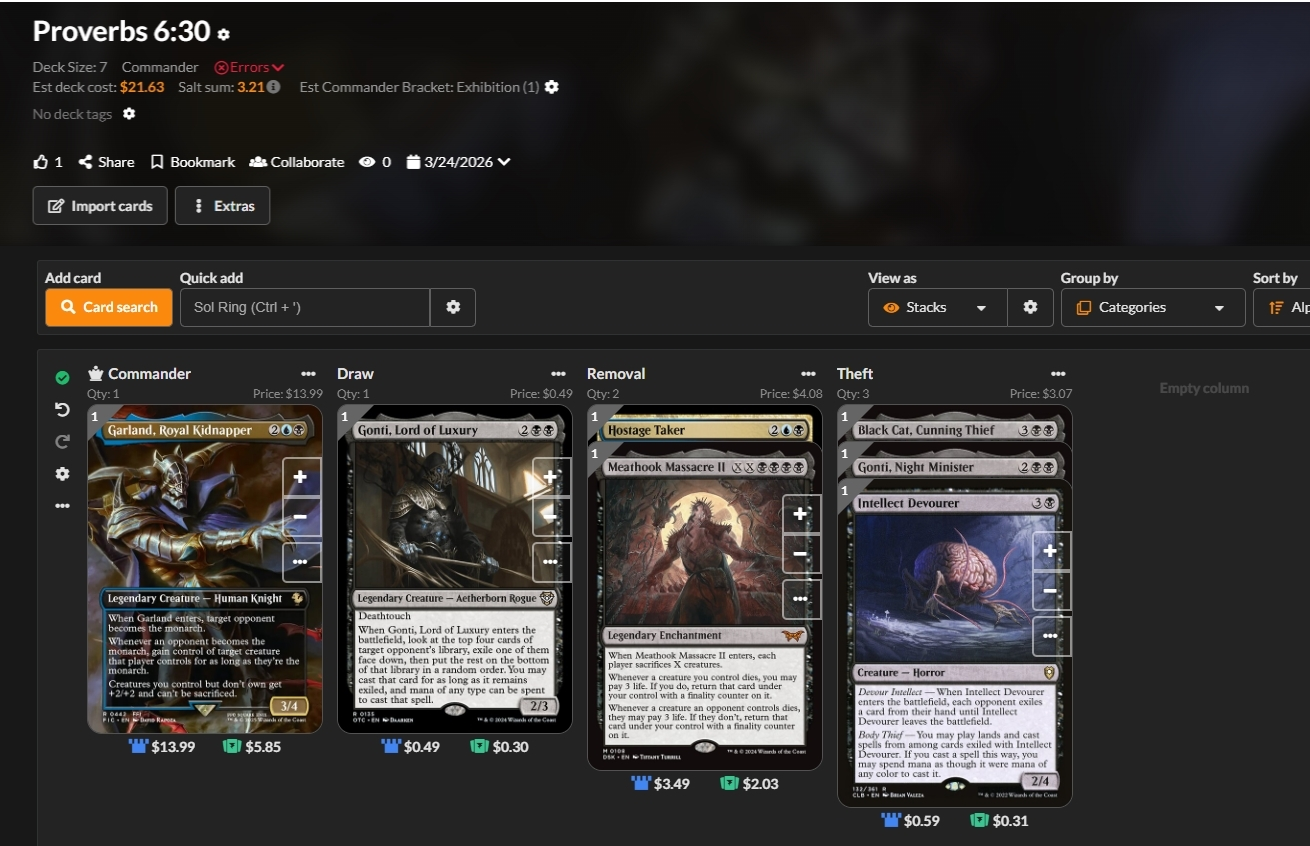Open view options gear beside Stacks
Image resolution: width=1310 pixels, height=846 pixels.
point(1030,307)
